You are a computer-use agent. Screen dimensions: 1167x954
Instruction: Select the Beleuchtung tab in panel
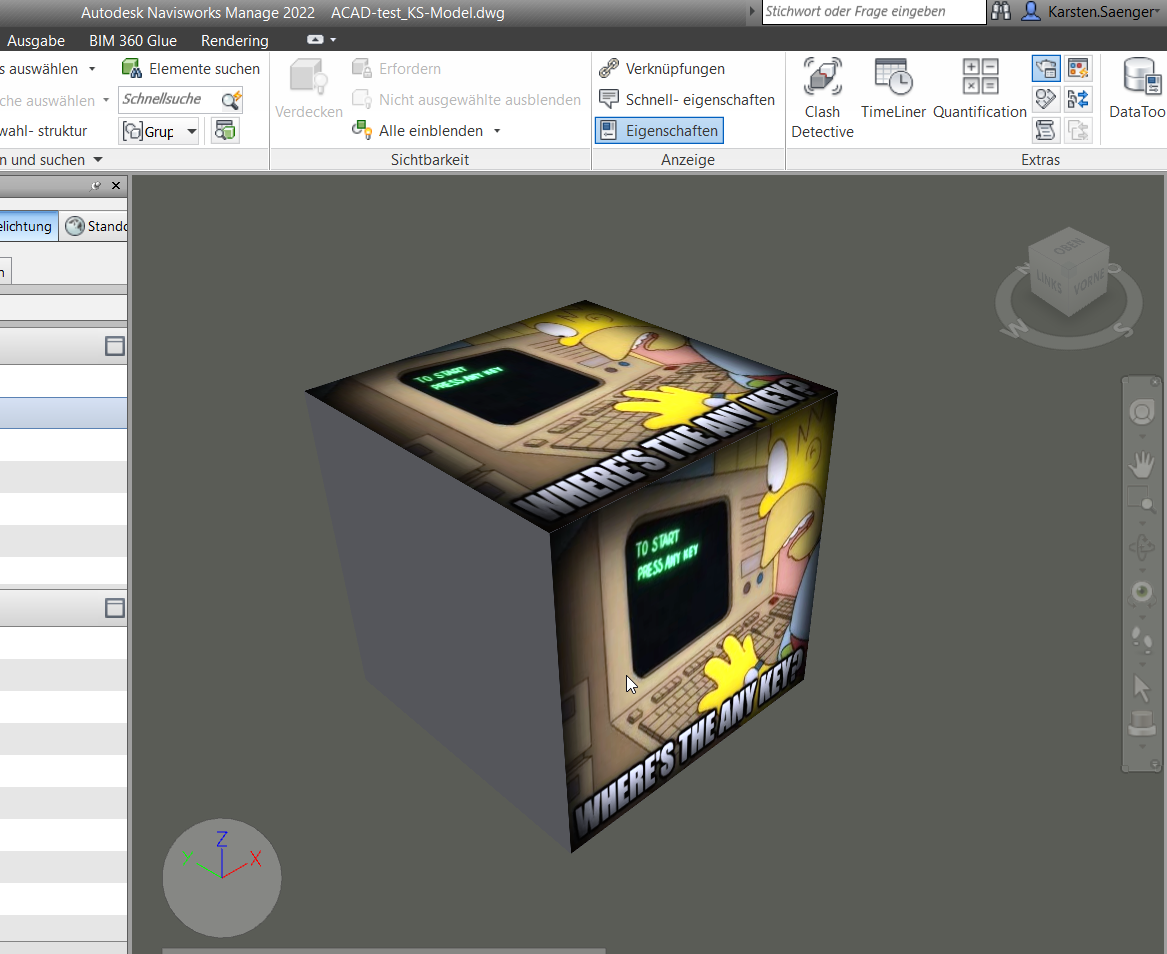tap(28, 226)
